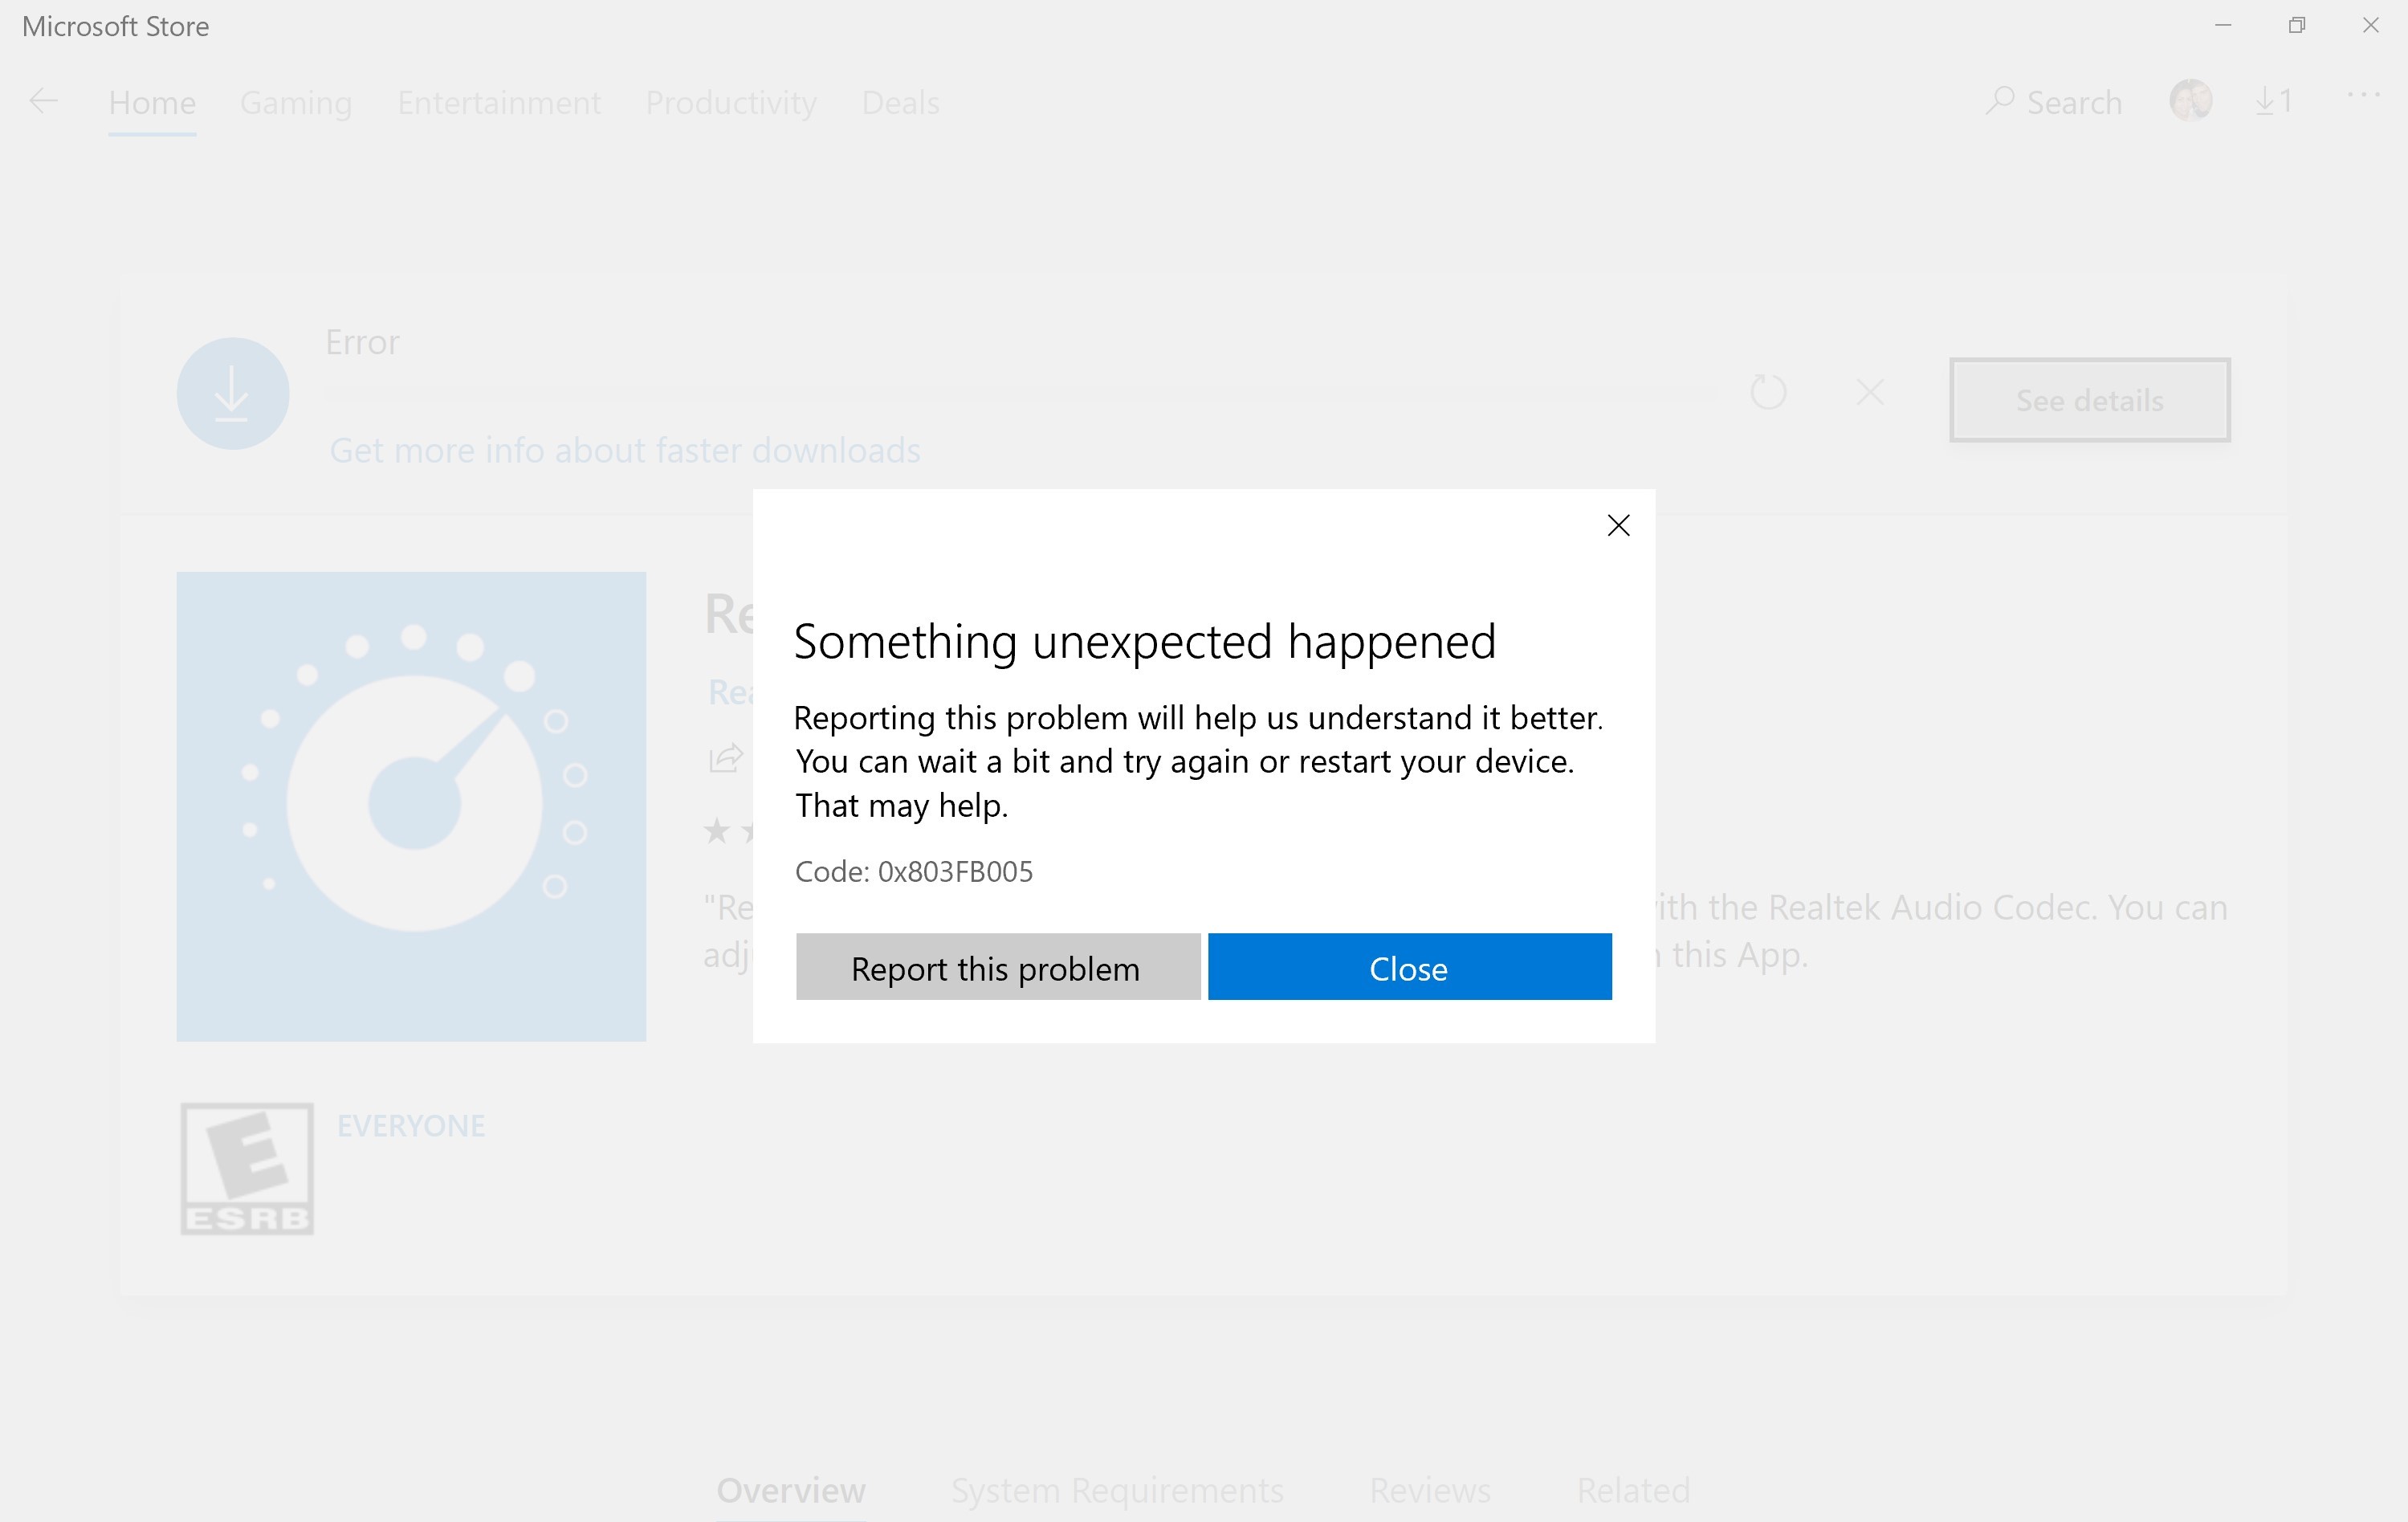The image size is (2408, 1522).
Task: Click the download progress bar under Error
Action: (x=1022, y=392)
